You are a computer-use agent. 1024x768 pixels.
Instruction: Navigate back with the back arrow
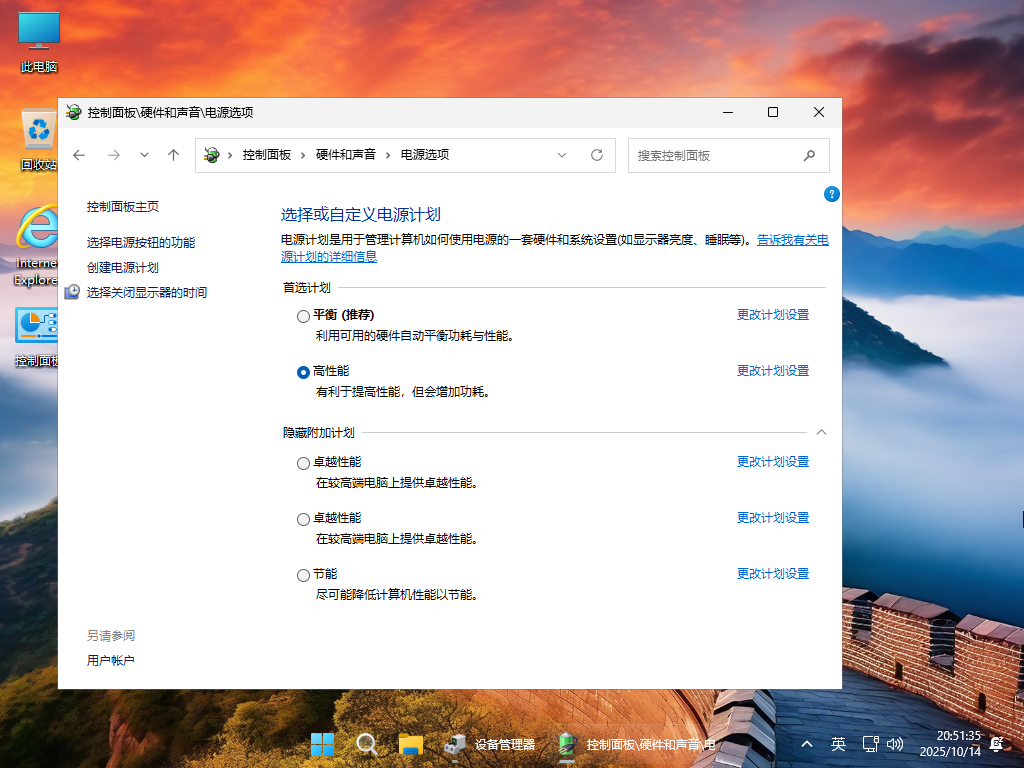[80, 155]
